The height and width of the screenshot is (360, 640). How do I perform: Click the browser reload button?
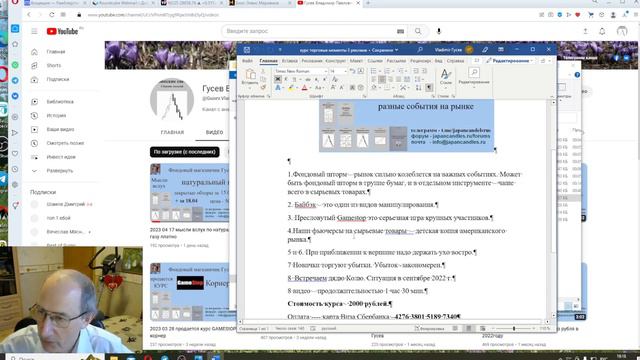[x=51, y=15]
